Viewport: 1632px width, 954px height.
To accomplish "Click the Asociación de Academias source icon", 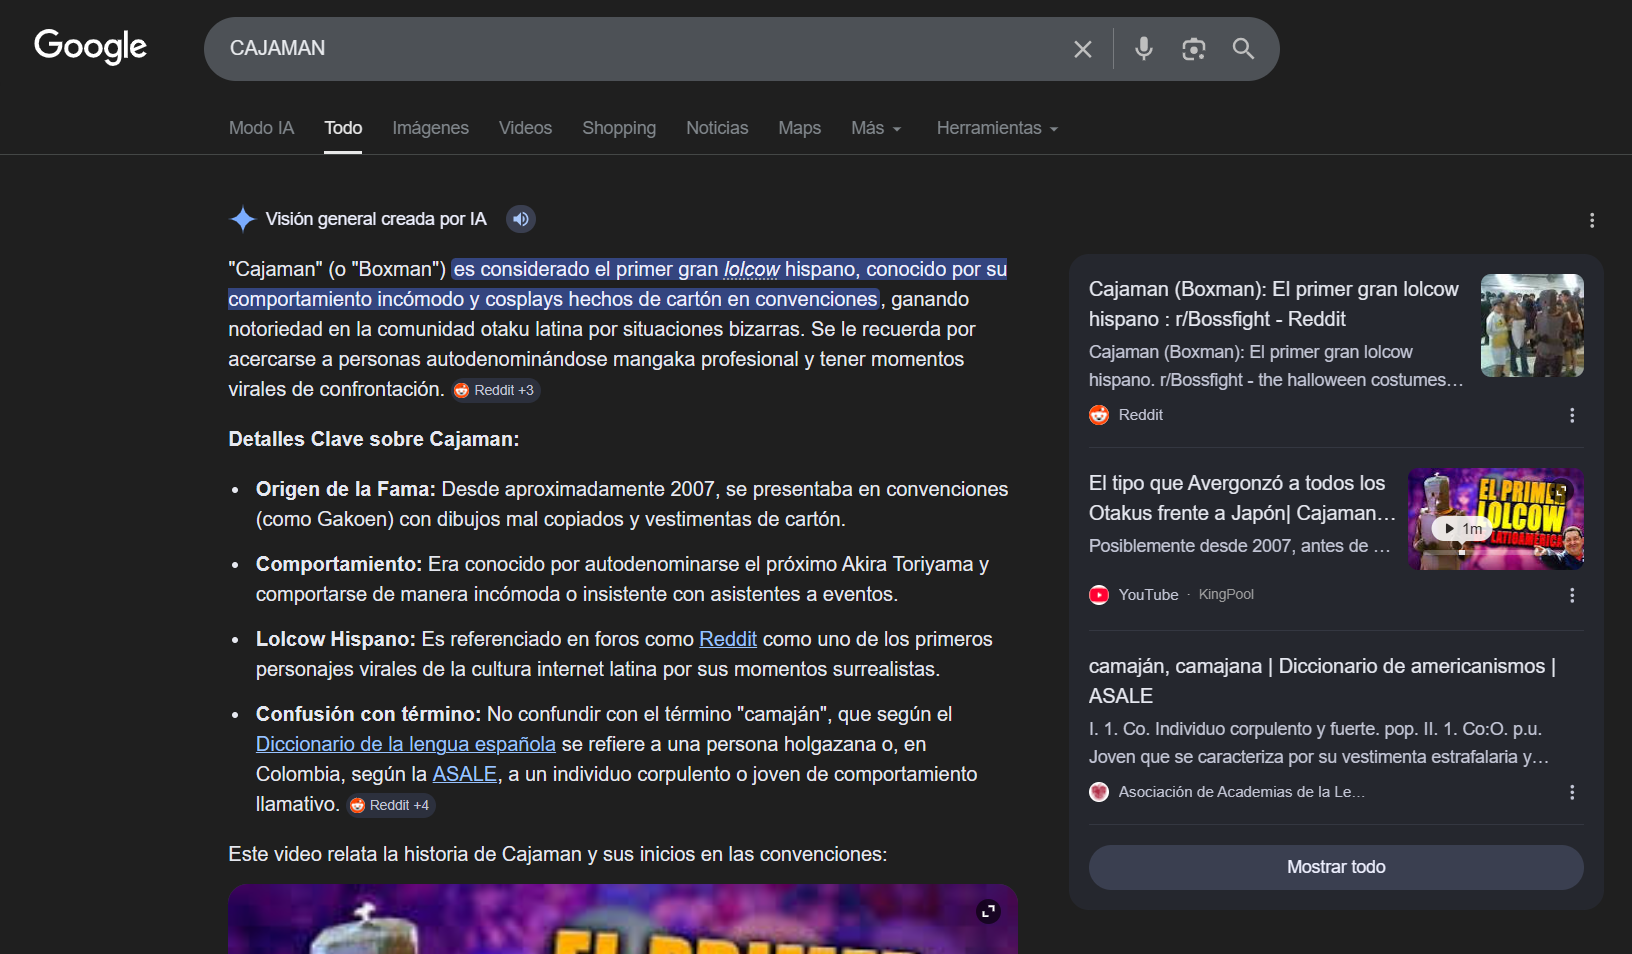I will pyautogui.click(x=1099, y=792).
